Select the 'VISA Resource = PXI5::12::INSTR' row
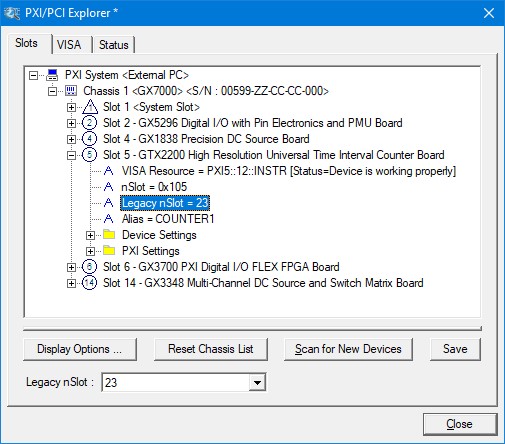This screenshot has height=444, width=505. pyautogui.click(x=289, y=171)
